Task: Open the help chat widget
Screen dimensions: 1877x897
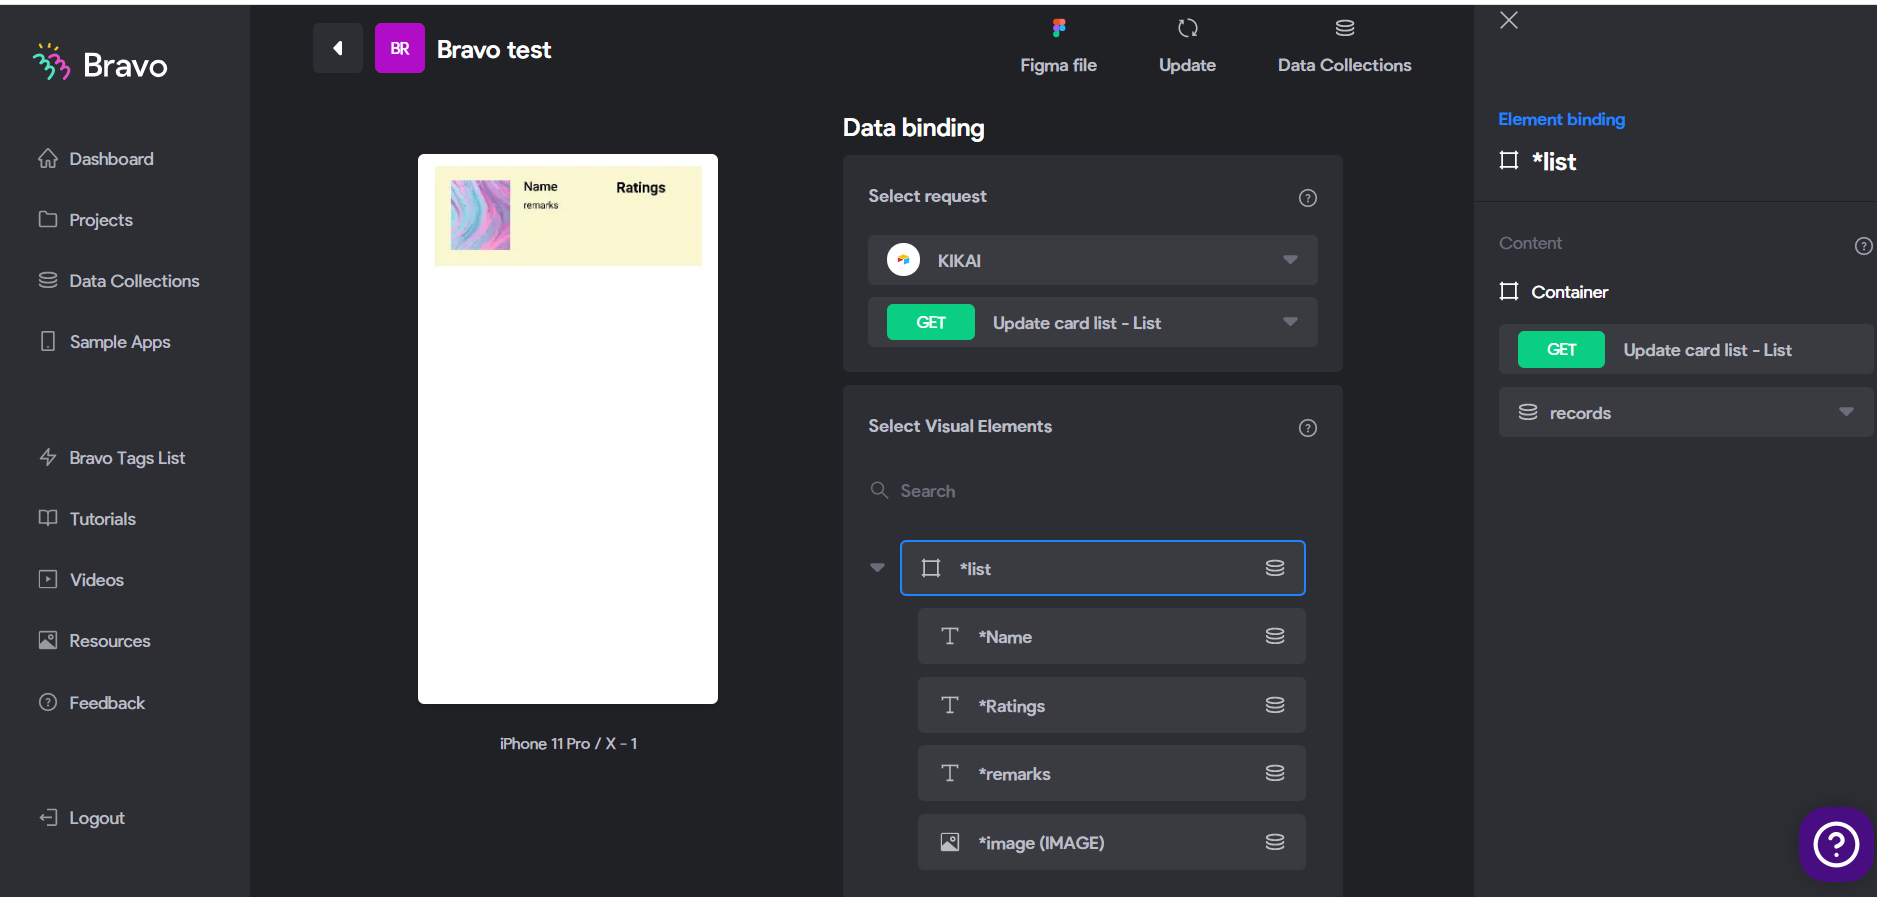Action: point(1836,844)
